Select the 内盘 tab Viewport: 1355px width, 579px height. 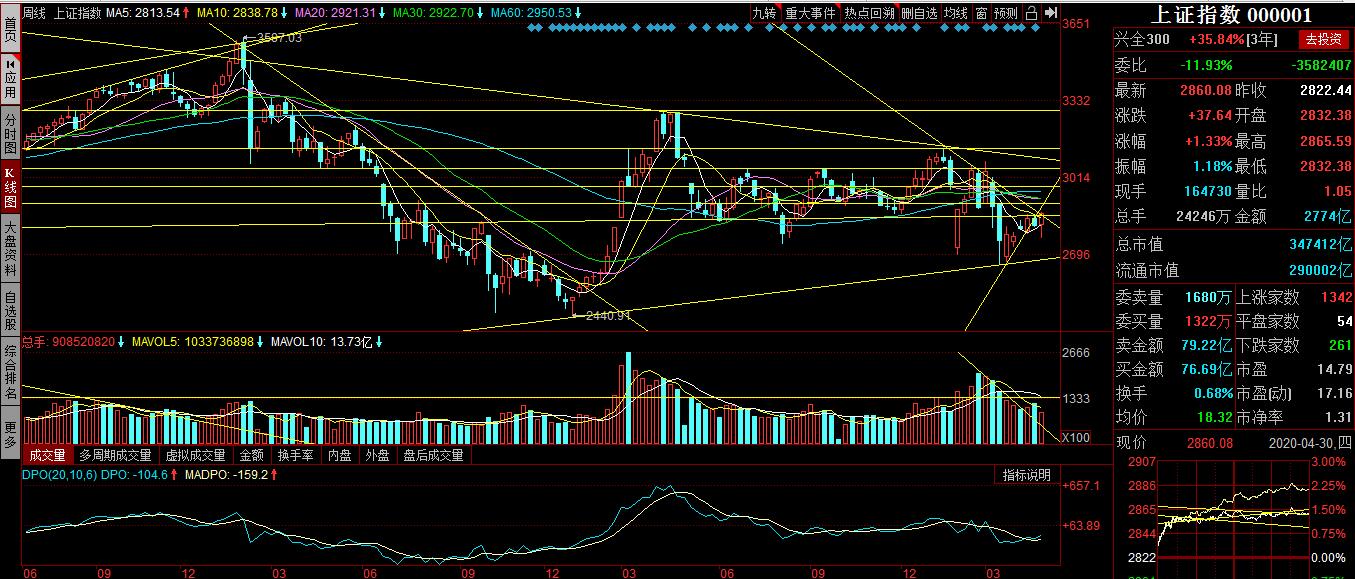(x=341, y=455)
